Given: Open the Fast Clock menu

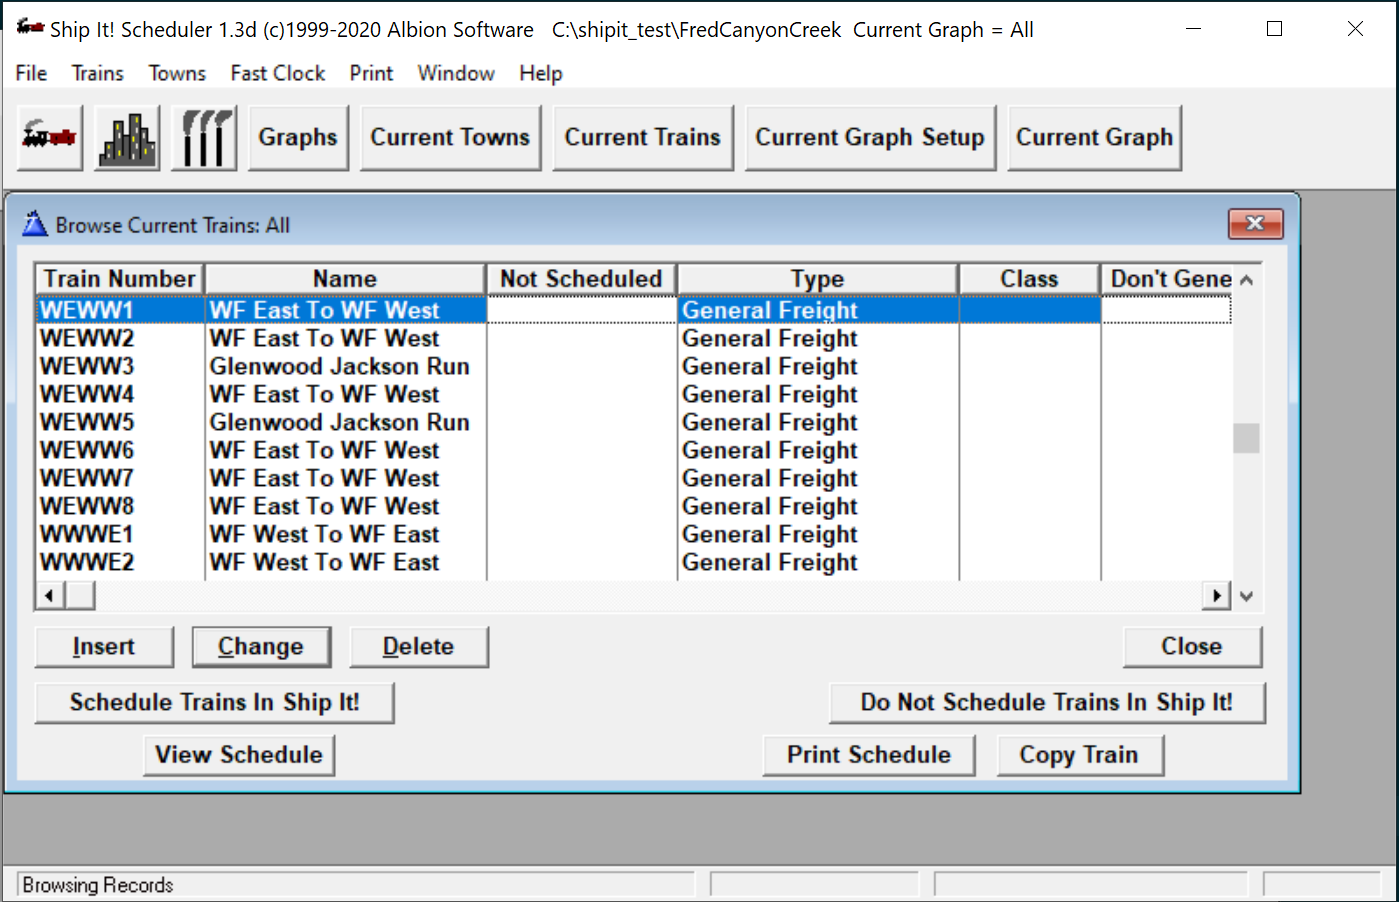Looking at the screenshot, I should tap(278, 73).
